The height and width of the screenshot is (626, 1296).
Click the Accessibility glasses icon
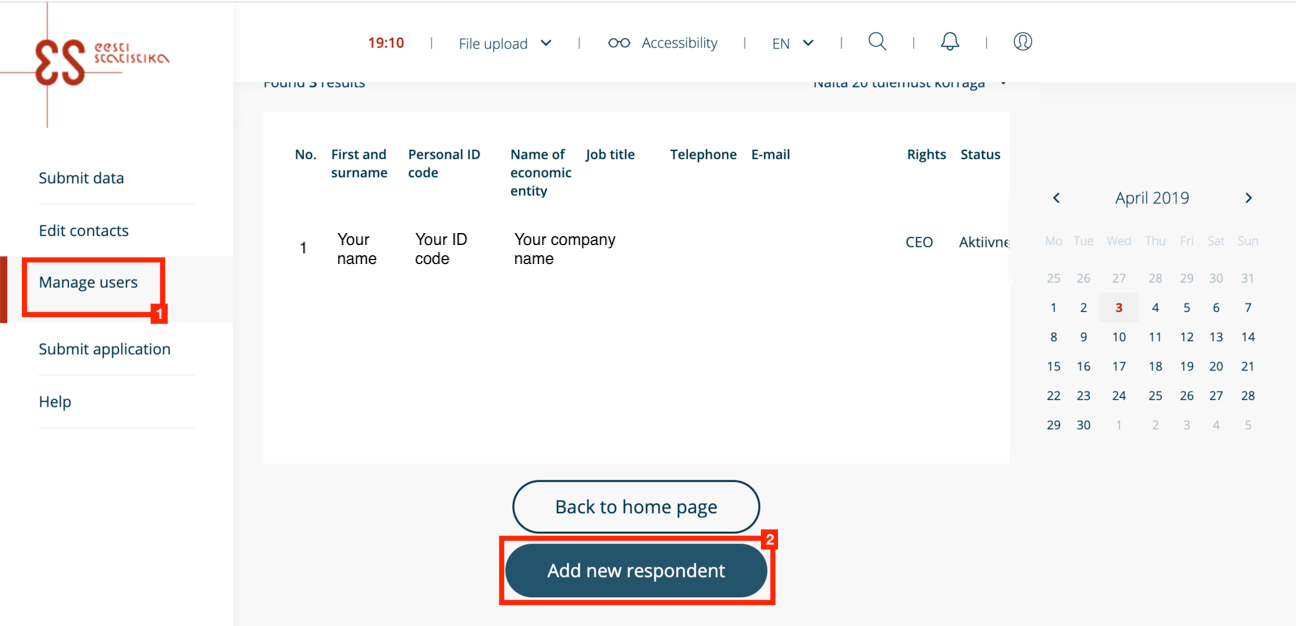coord(619,42)
